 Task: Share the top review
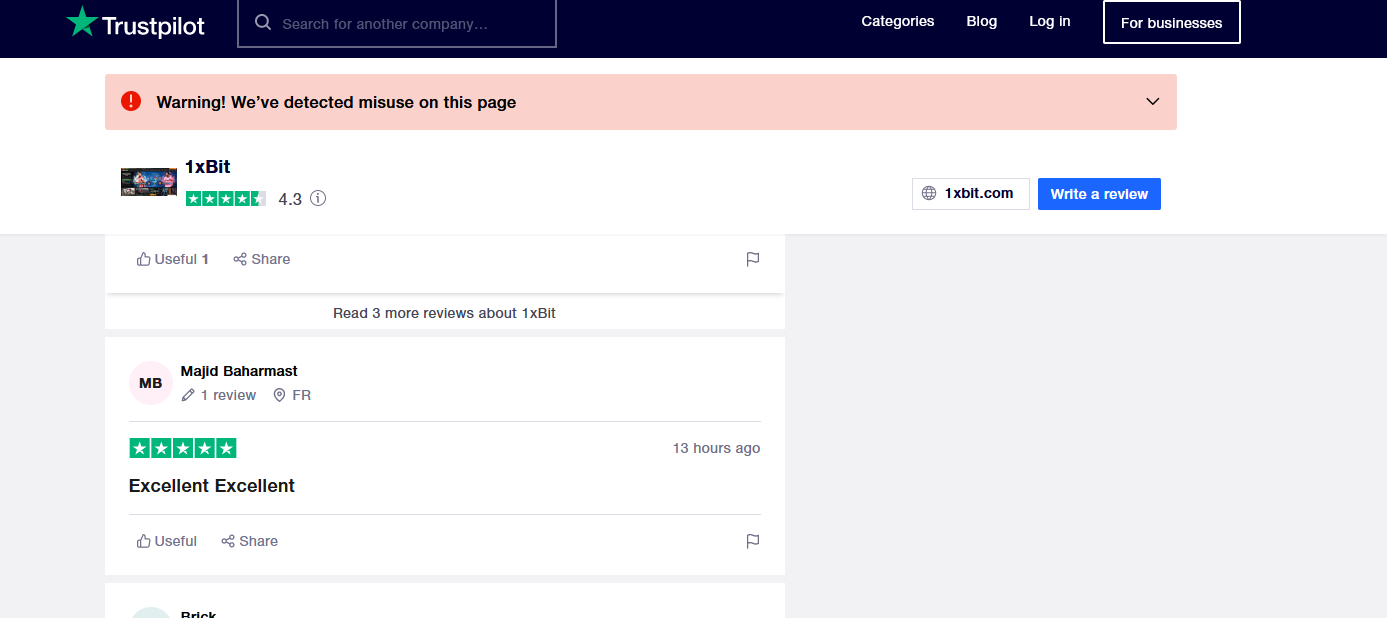point(262,259)
